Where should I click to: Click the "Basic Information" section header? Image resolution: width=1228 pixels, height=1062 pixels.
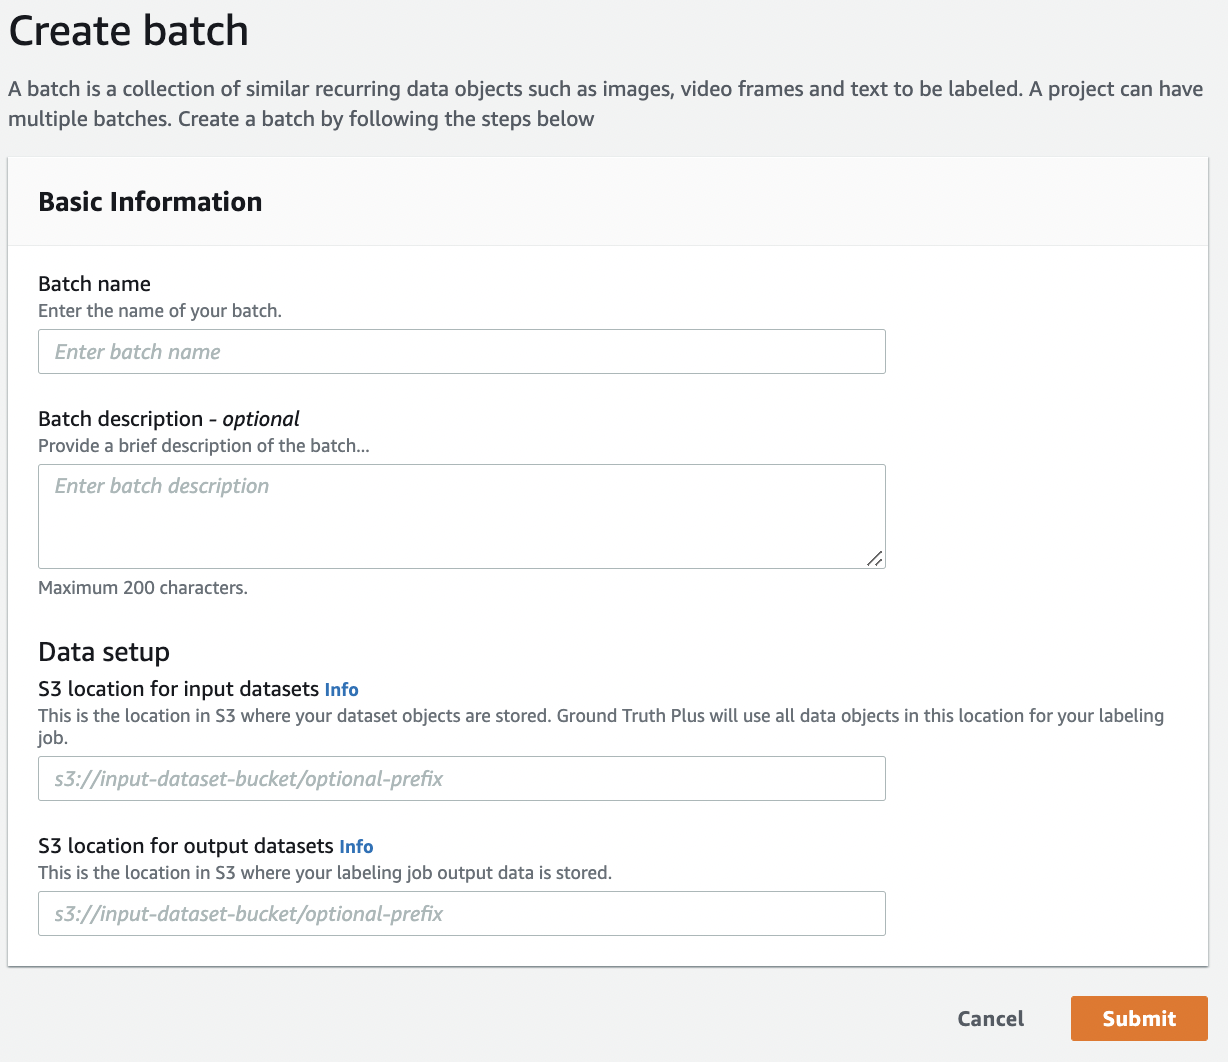150,202
